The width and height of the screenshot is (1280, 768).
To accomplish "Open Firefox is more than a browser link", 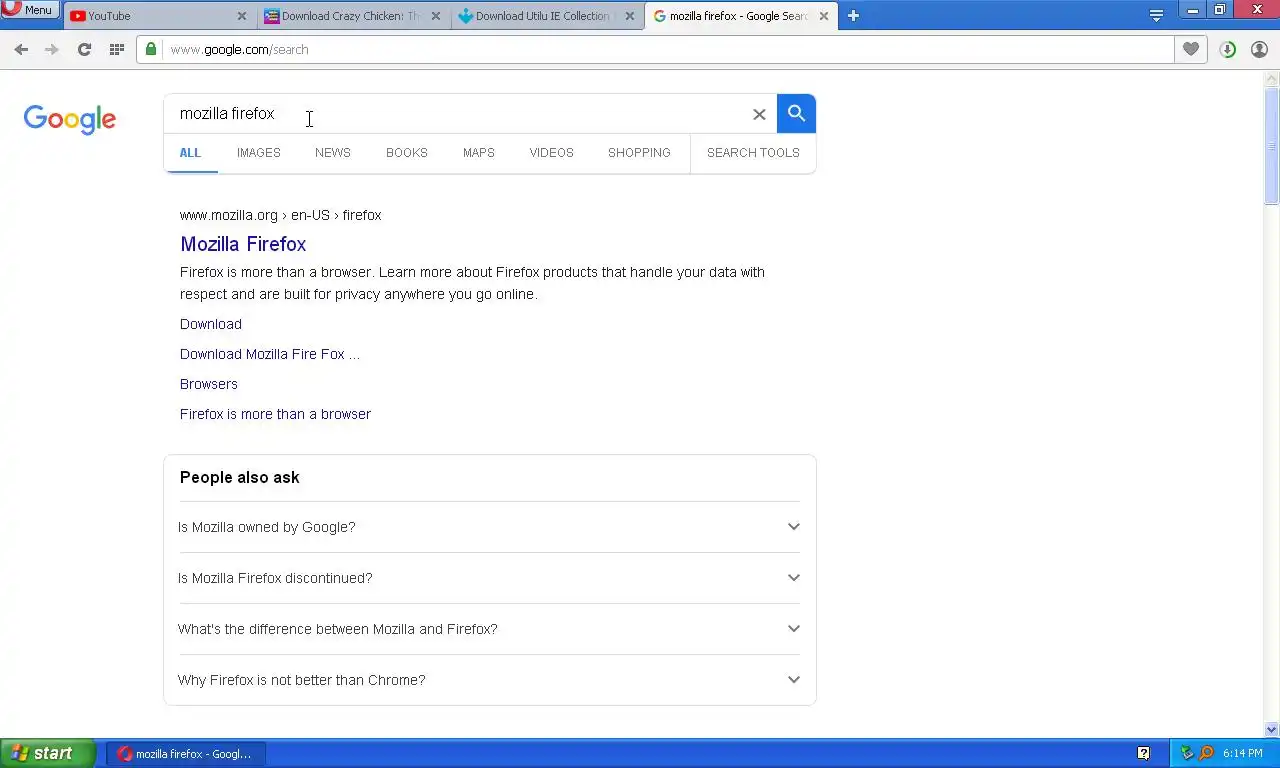I will 275,414.
